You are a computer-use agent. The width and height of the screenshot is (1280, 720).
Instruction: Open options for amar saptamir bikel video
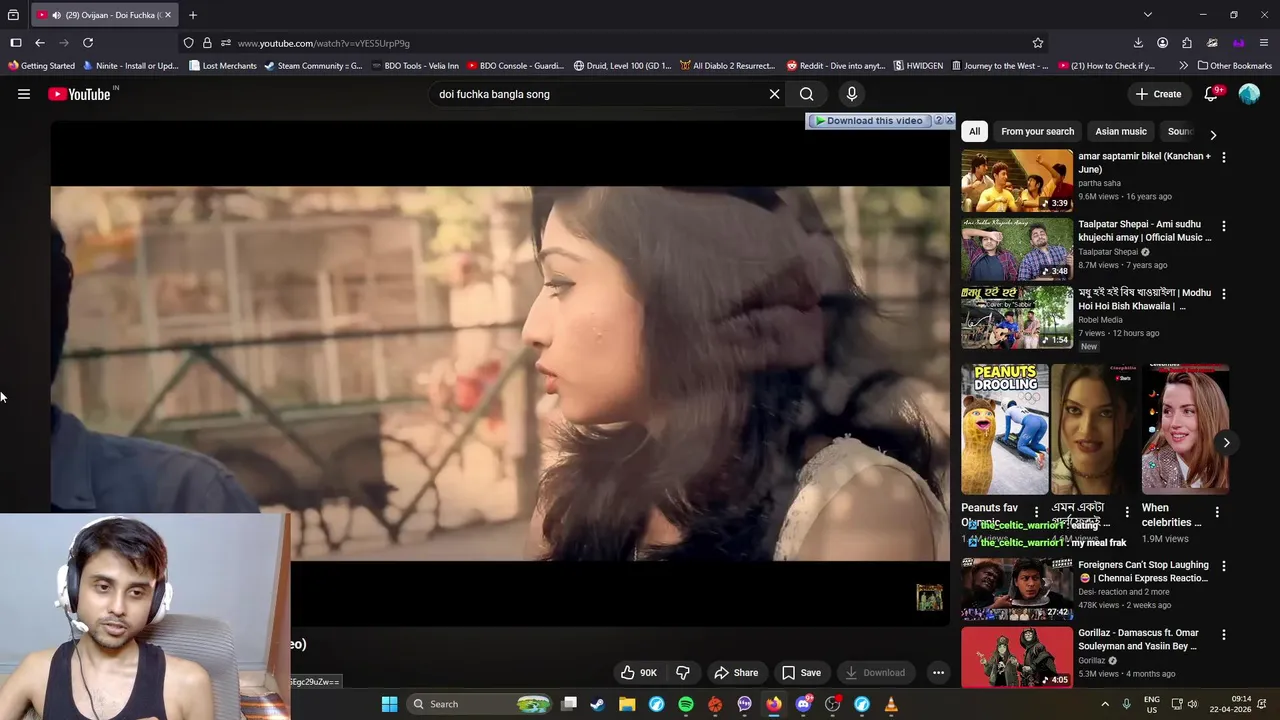1223,158
